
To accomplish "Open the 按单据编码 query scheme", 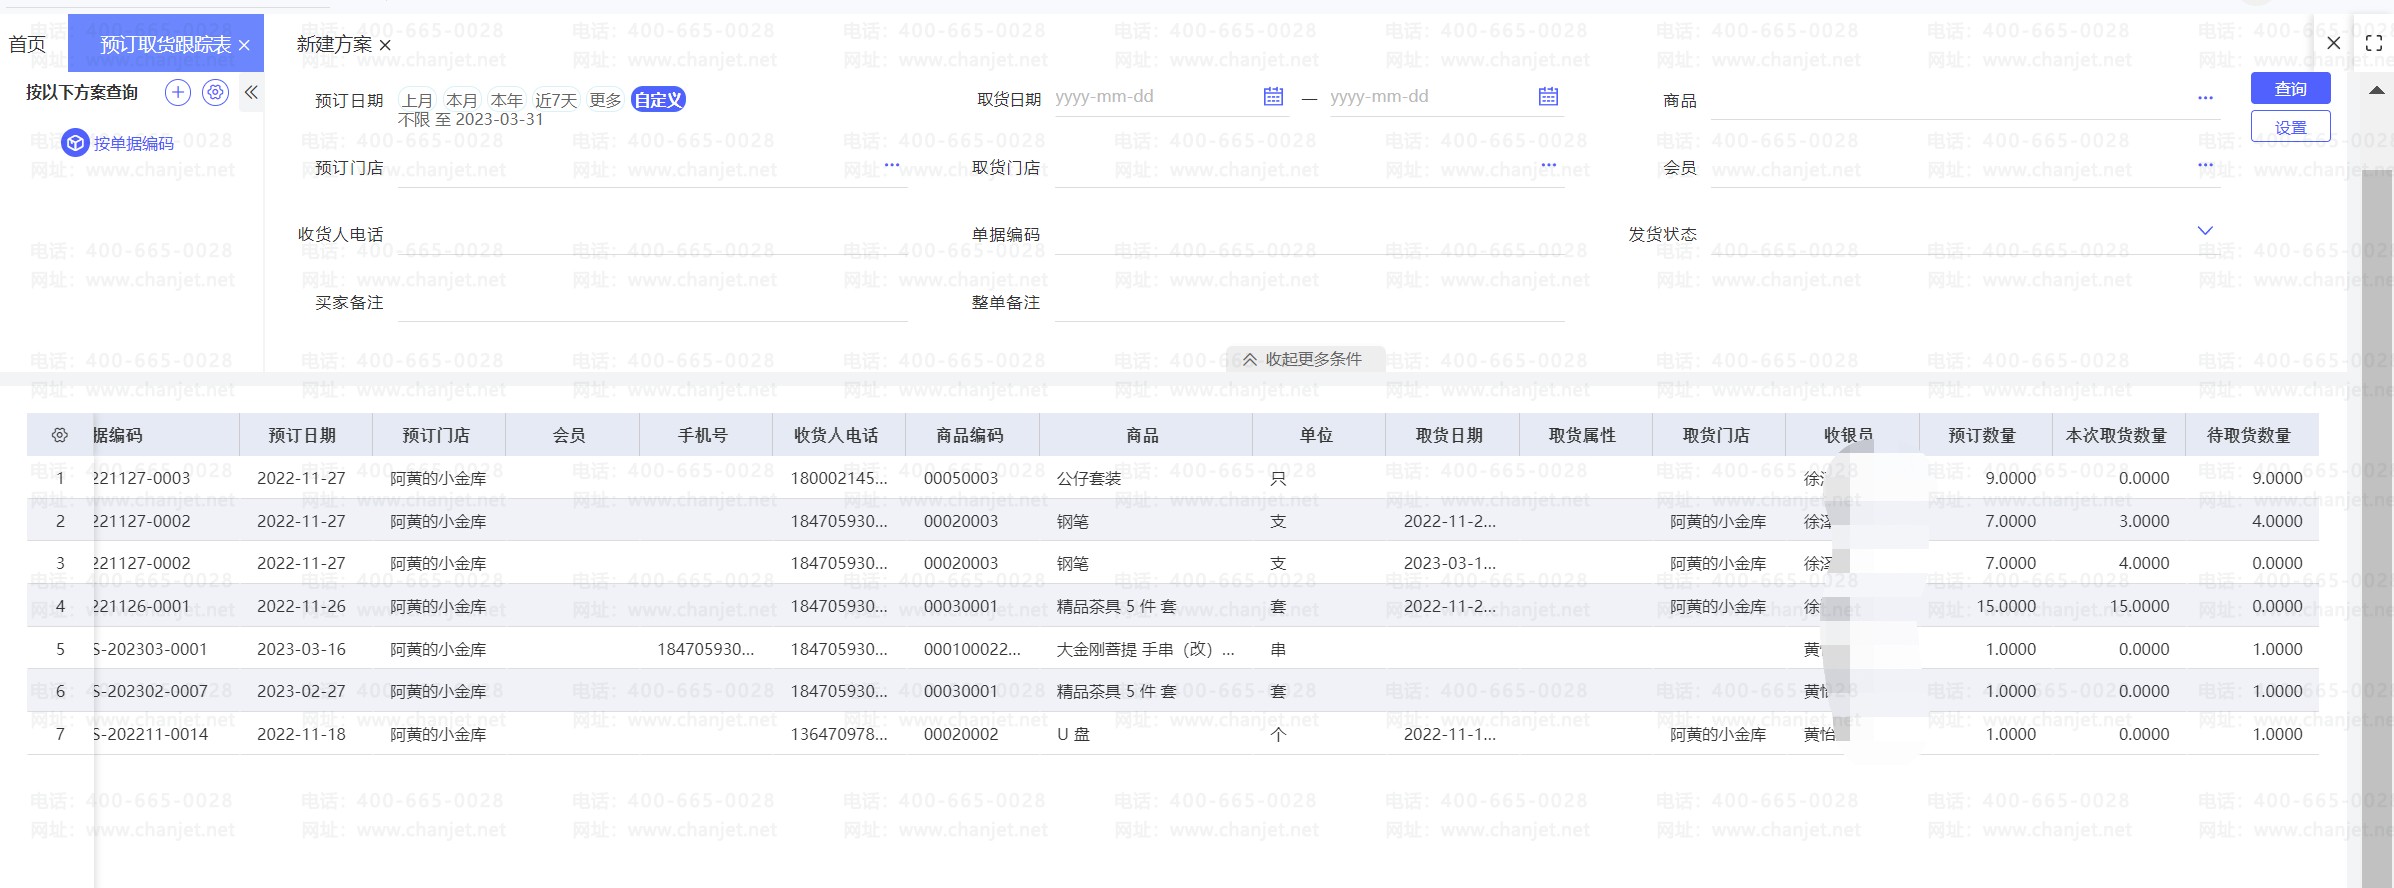I will [134, 143].
